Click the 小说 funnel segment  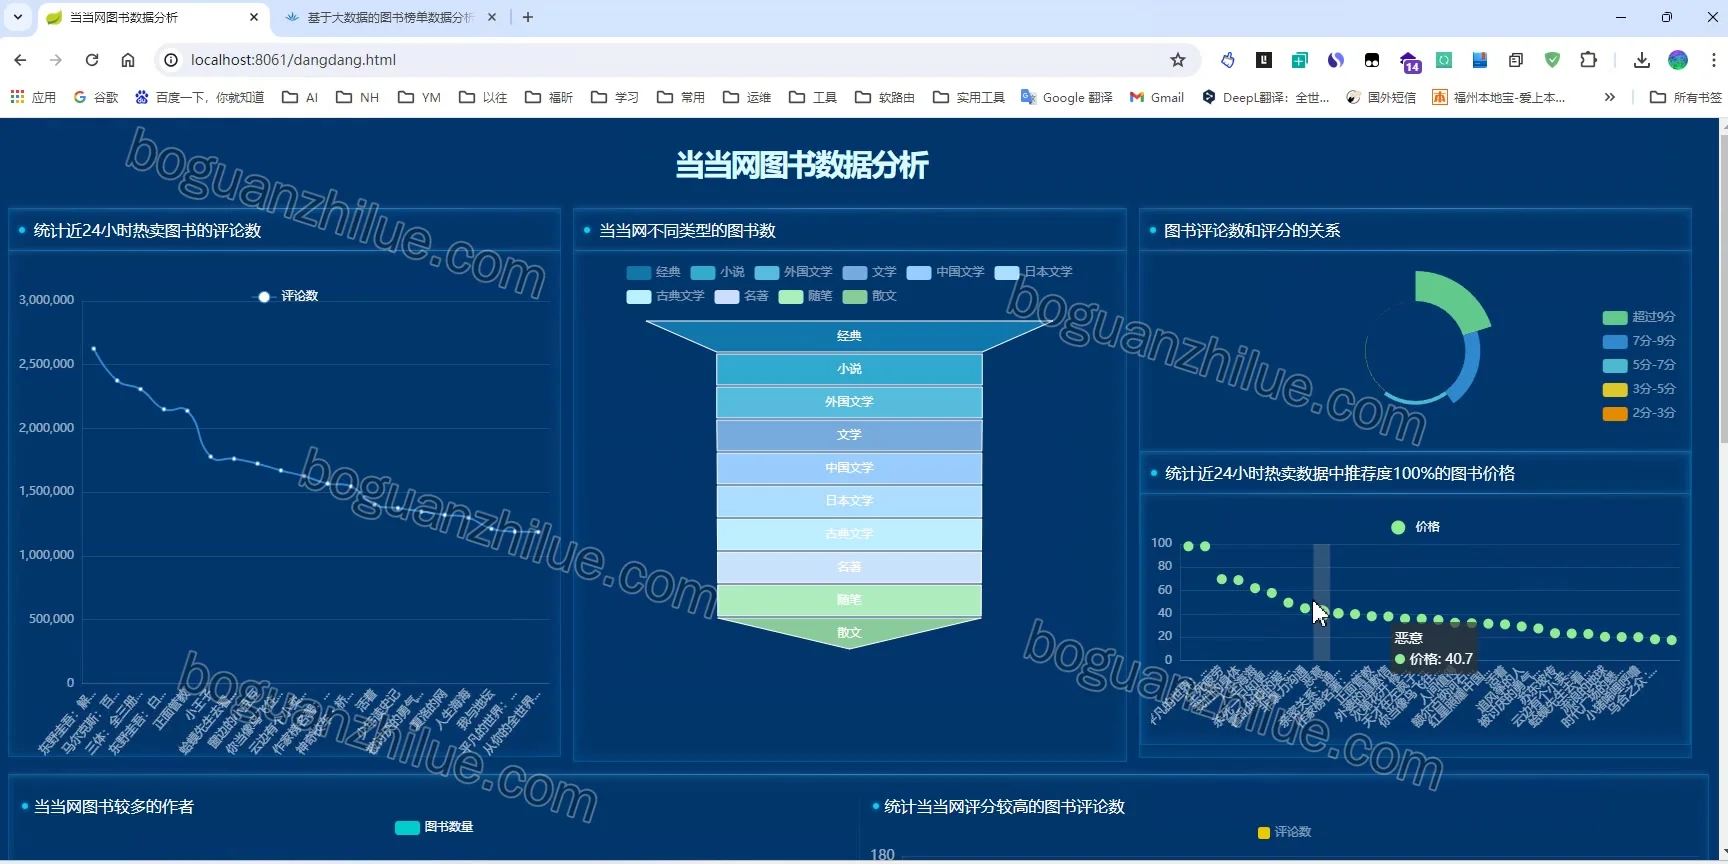pyautogui.click(x=849, y=369)
